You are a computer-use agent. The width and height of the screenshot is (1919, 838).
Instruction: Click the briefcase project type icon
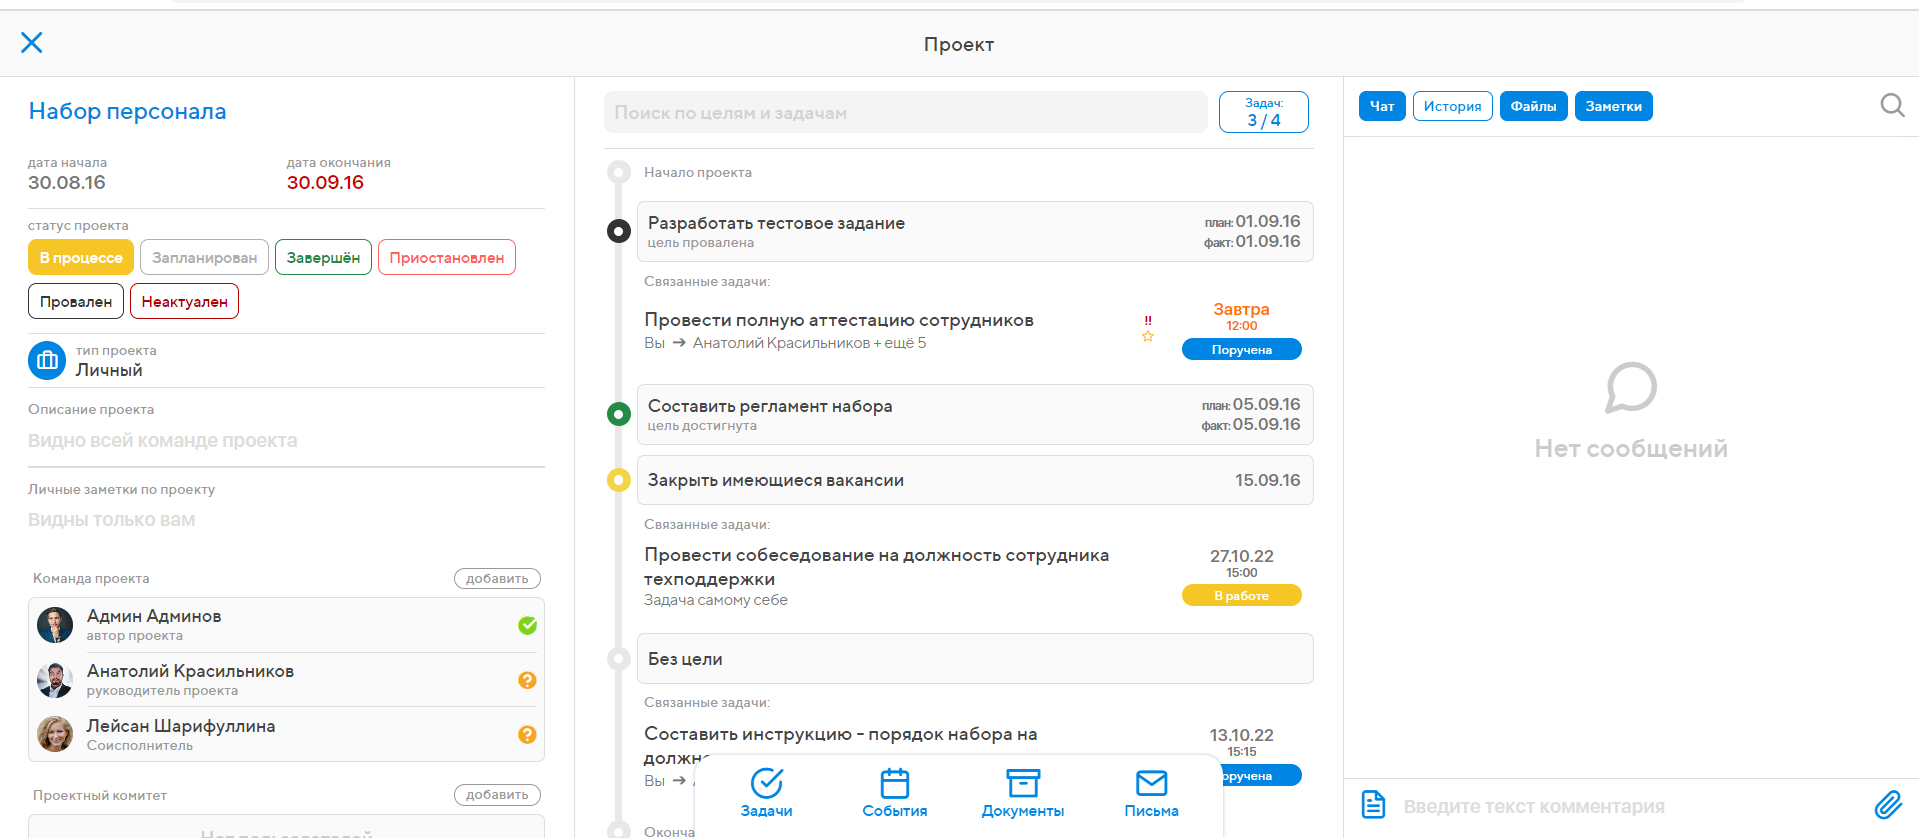pyautogui.click(x=47, y=361)
